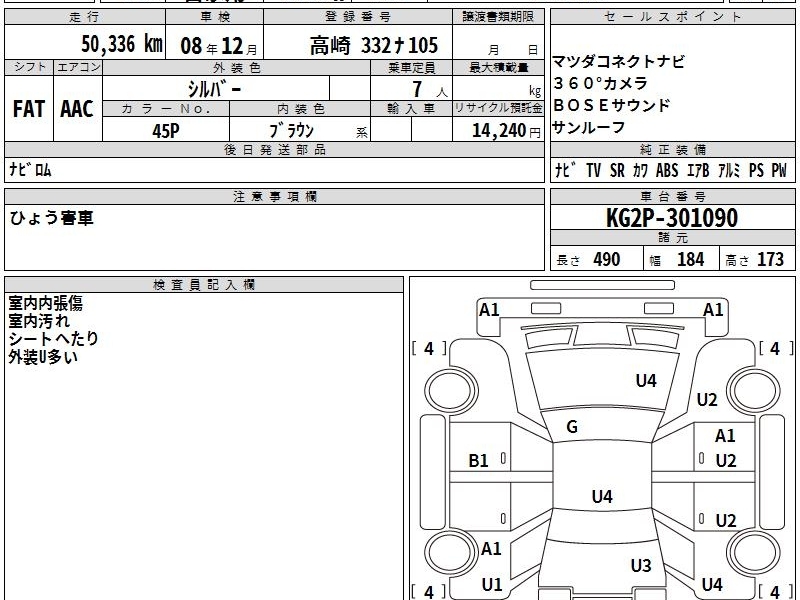Click the サンルーフ sales point

tap(589, 127)
